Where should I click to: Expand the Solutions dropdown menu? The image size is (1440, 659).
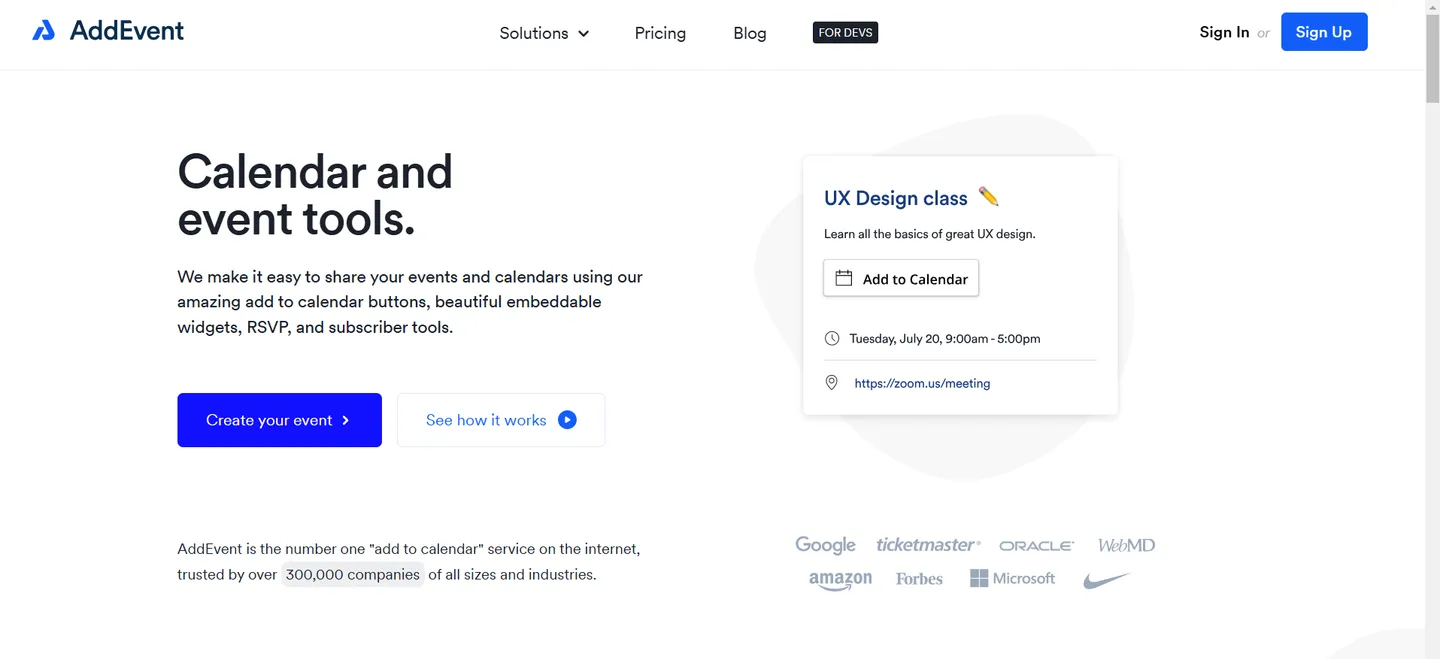[544, 33]
